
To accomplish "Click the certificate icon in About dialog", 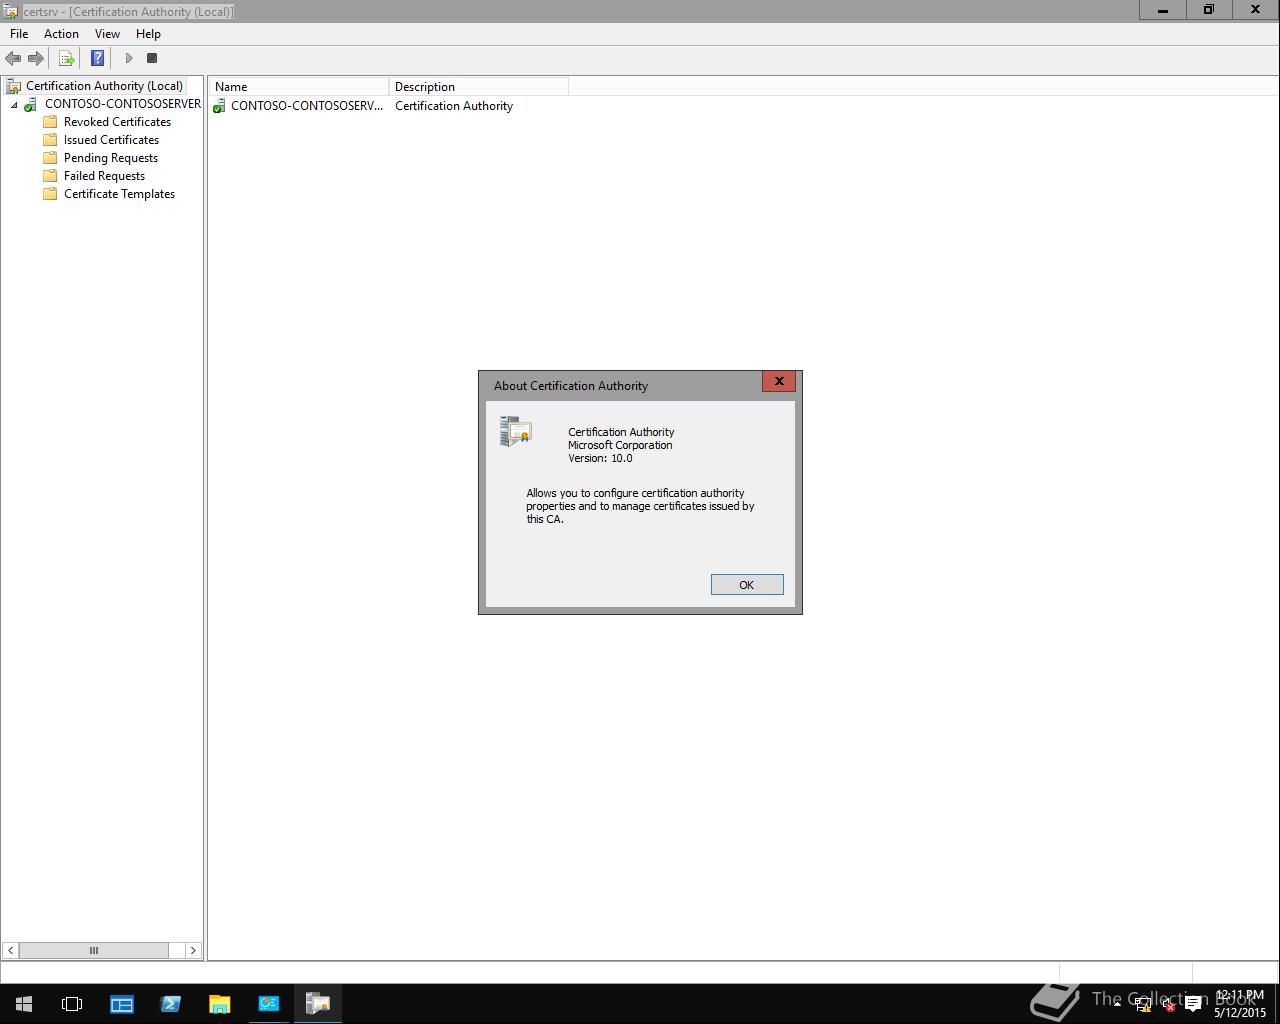I will click(x=515, y=431).
